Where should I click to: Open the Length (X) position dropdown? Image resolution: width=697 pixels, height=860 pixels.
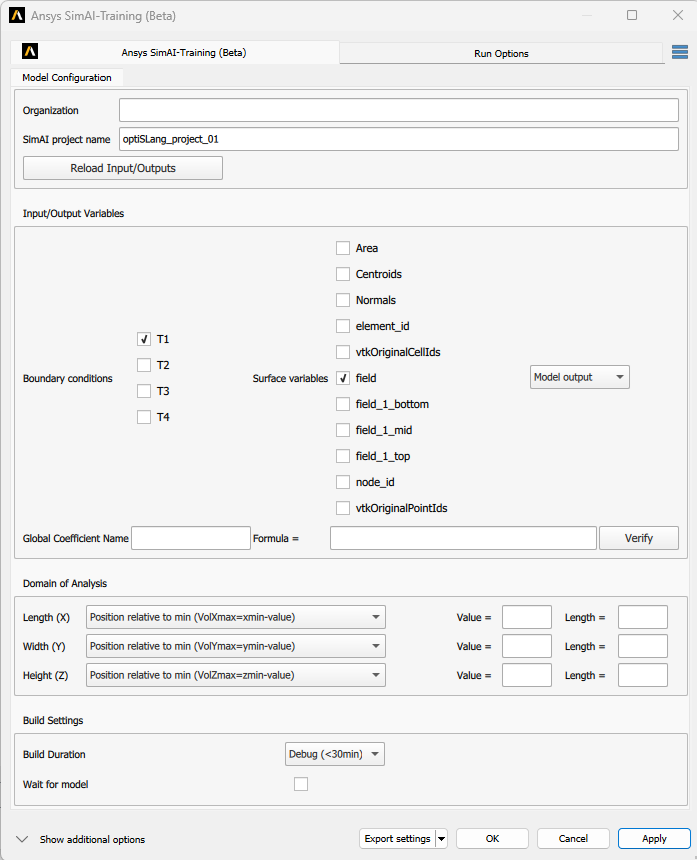tap(236, 617)
